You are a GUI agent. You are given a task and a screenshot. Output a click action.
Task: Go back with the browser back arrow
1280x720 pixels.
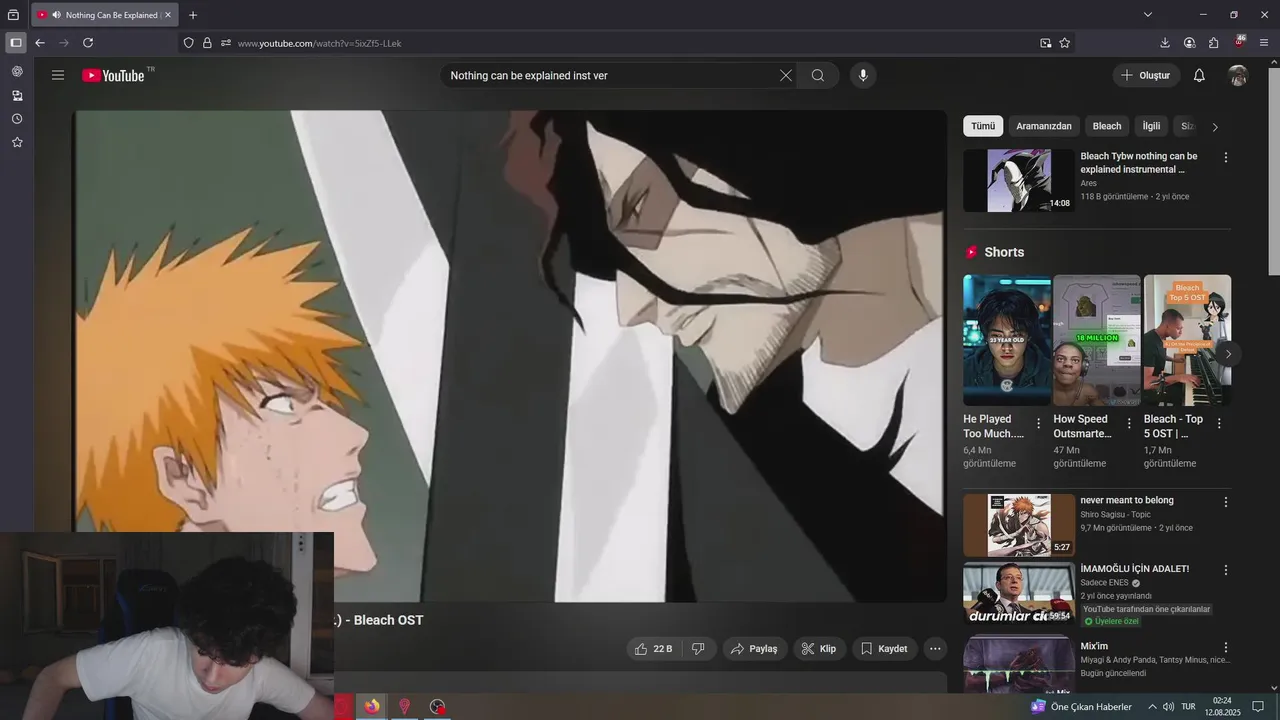(40, 43)
